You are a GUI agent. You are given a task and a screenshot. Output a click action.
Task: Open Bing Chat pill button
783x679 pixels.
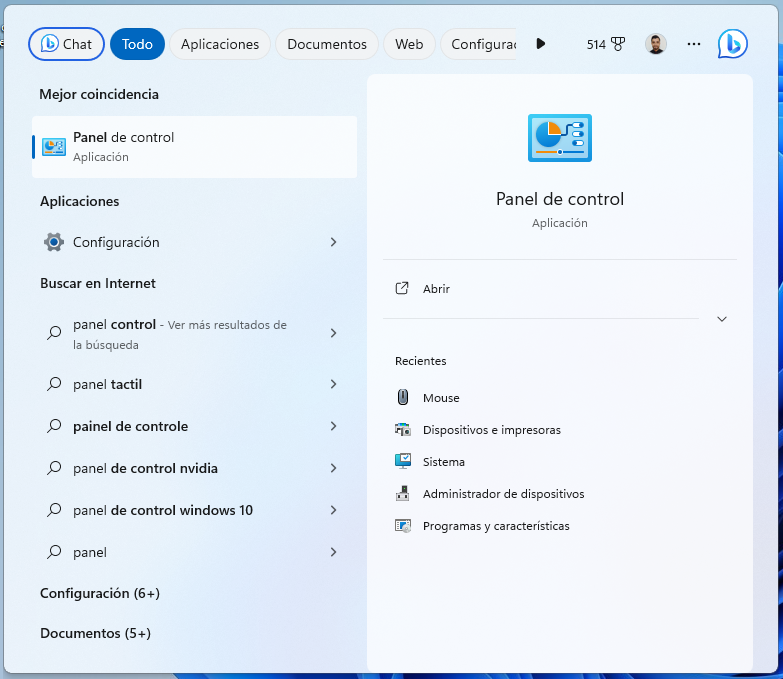pos(66,44)
